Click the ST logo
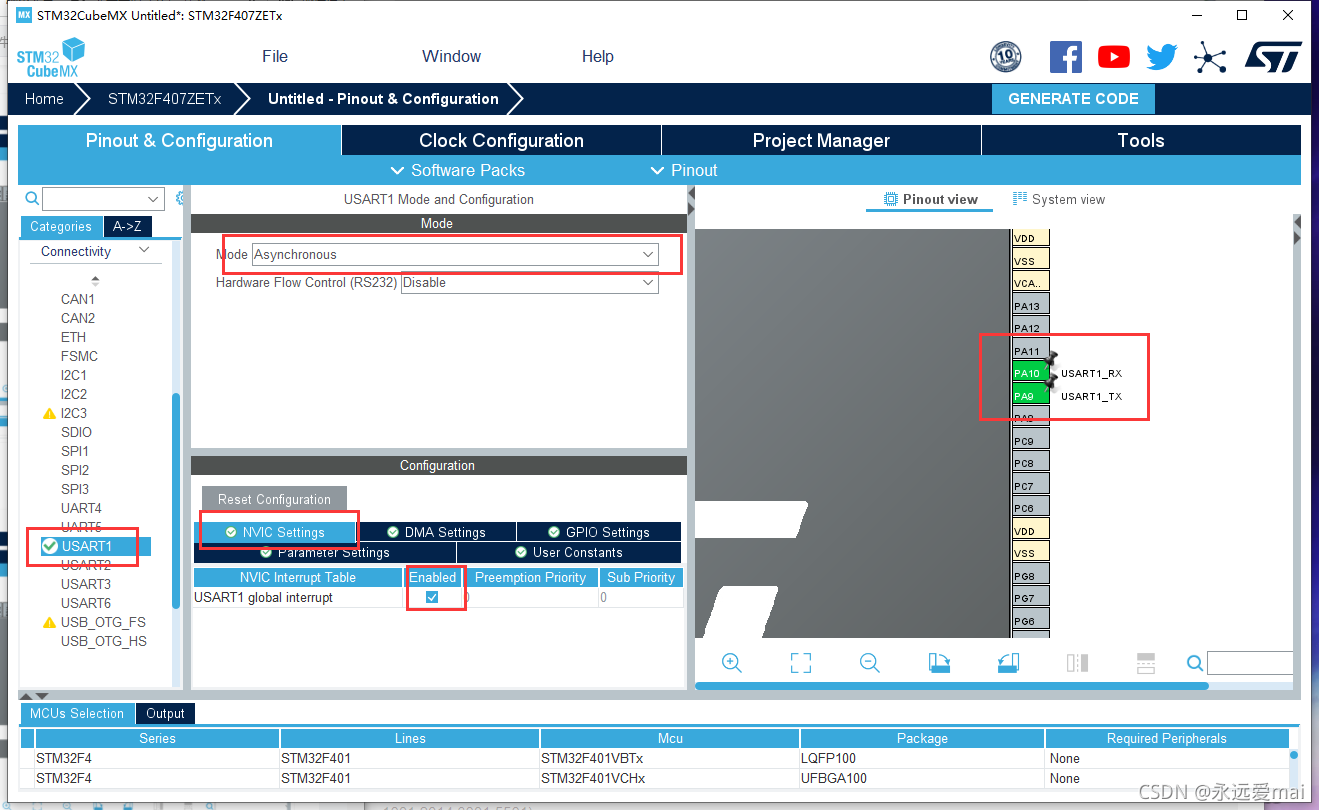1319x810 pixels. tap(1273, 57)
